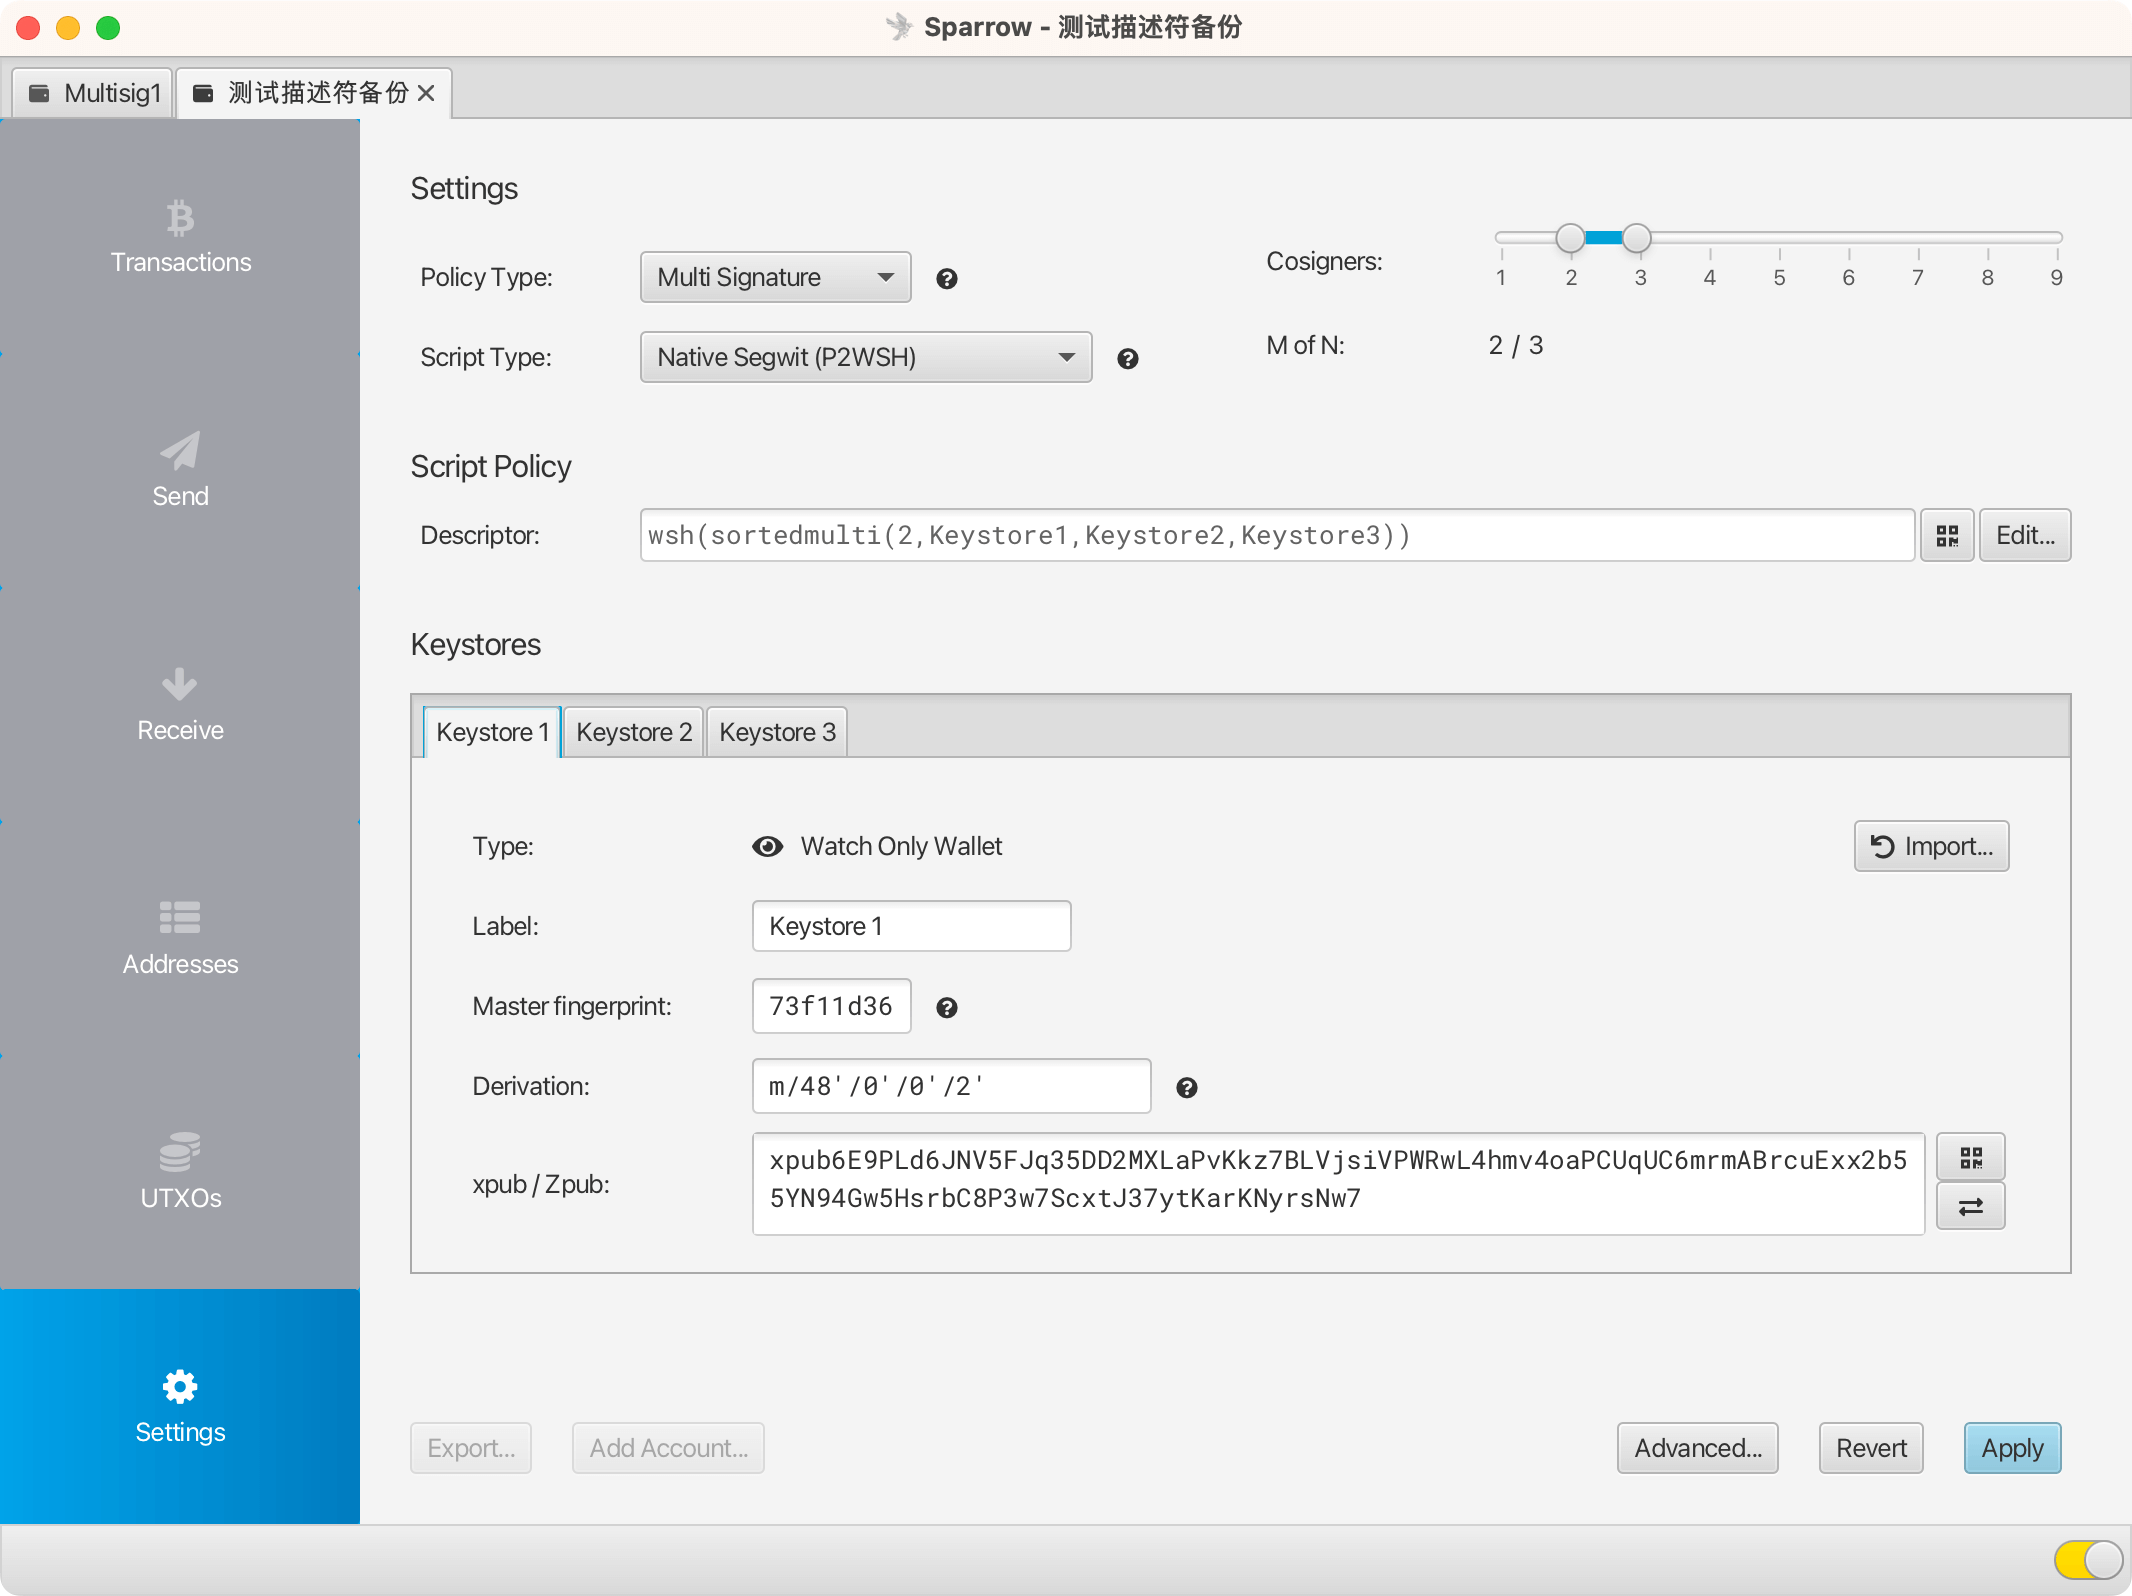Image resolution: width=2132 pixels, height=1596 pixels.
Task: Switch xpub display format via arrows icon
Action: tap(1970, 1207)
